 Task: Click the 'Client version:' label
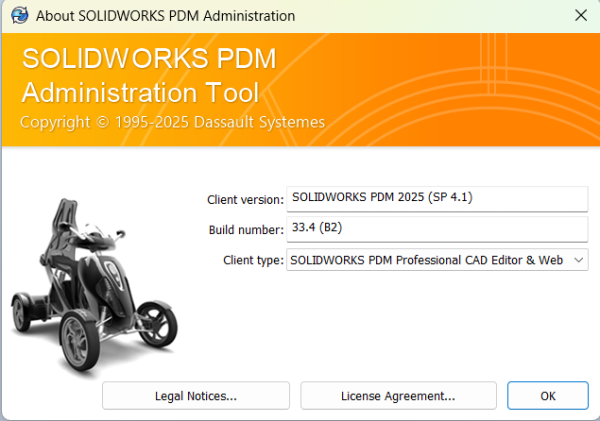pyautogui.click(x=246, y=199)
